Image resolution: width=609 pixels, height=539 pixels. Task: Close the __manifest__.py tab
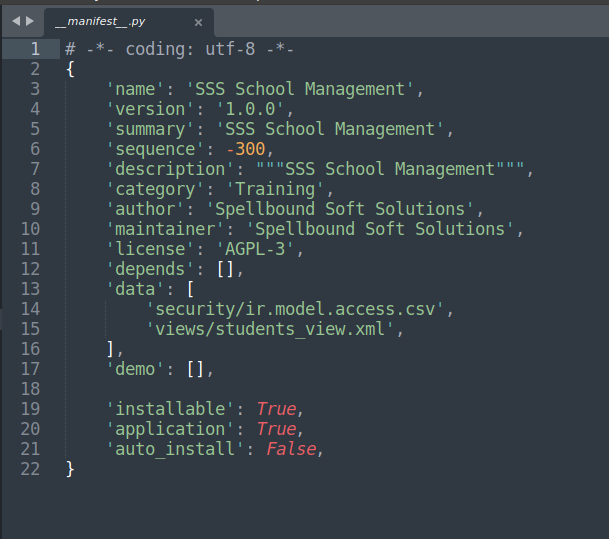(x=199, y=22)
